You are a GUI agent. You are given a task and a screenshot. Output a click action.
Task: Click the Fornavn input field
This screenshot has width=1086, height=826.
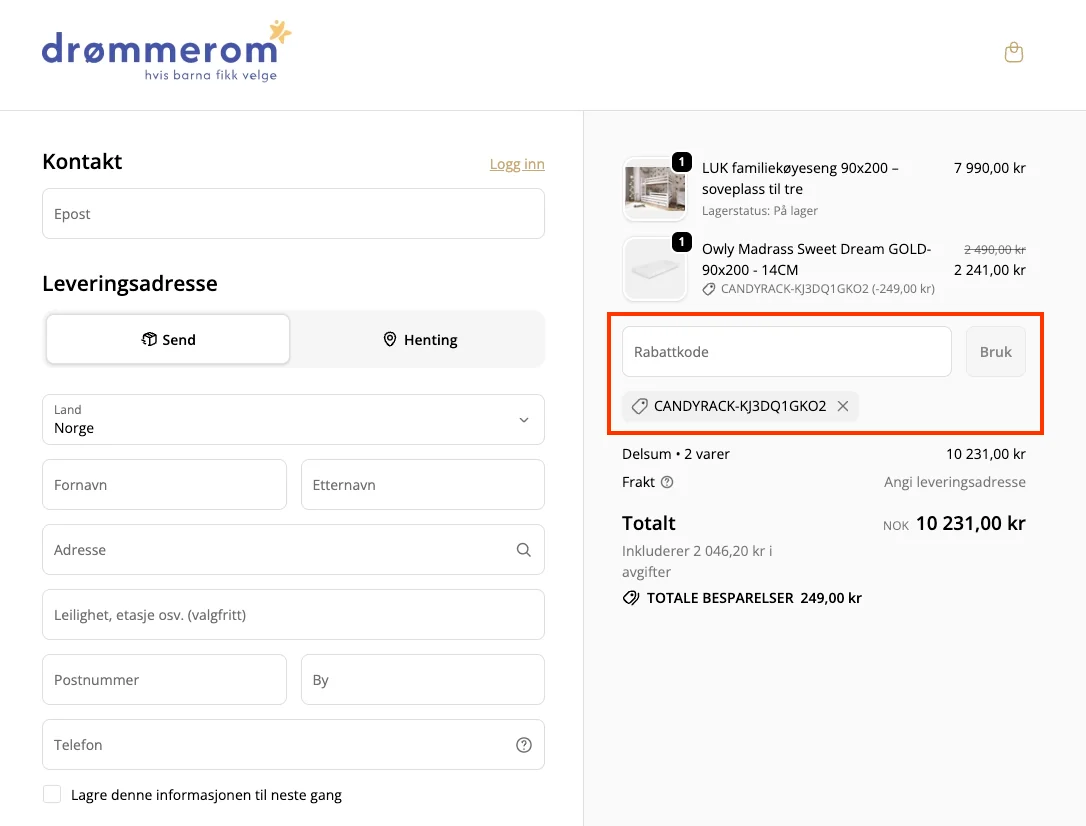click(164, 485)
